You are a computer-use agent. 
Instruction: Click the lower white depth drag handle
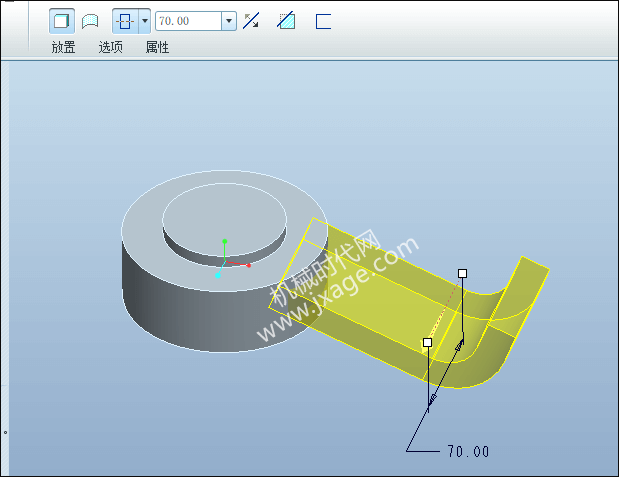click(x=428, y=342)
